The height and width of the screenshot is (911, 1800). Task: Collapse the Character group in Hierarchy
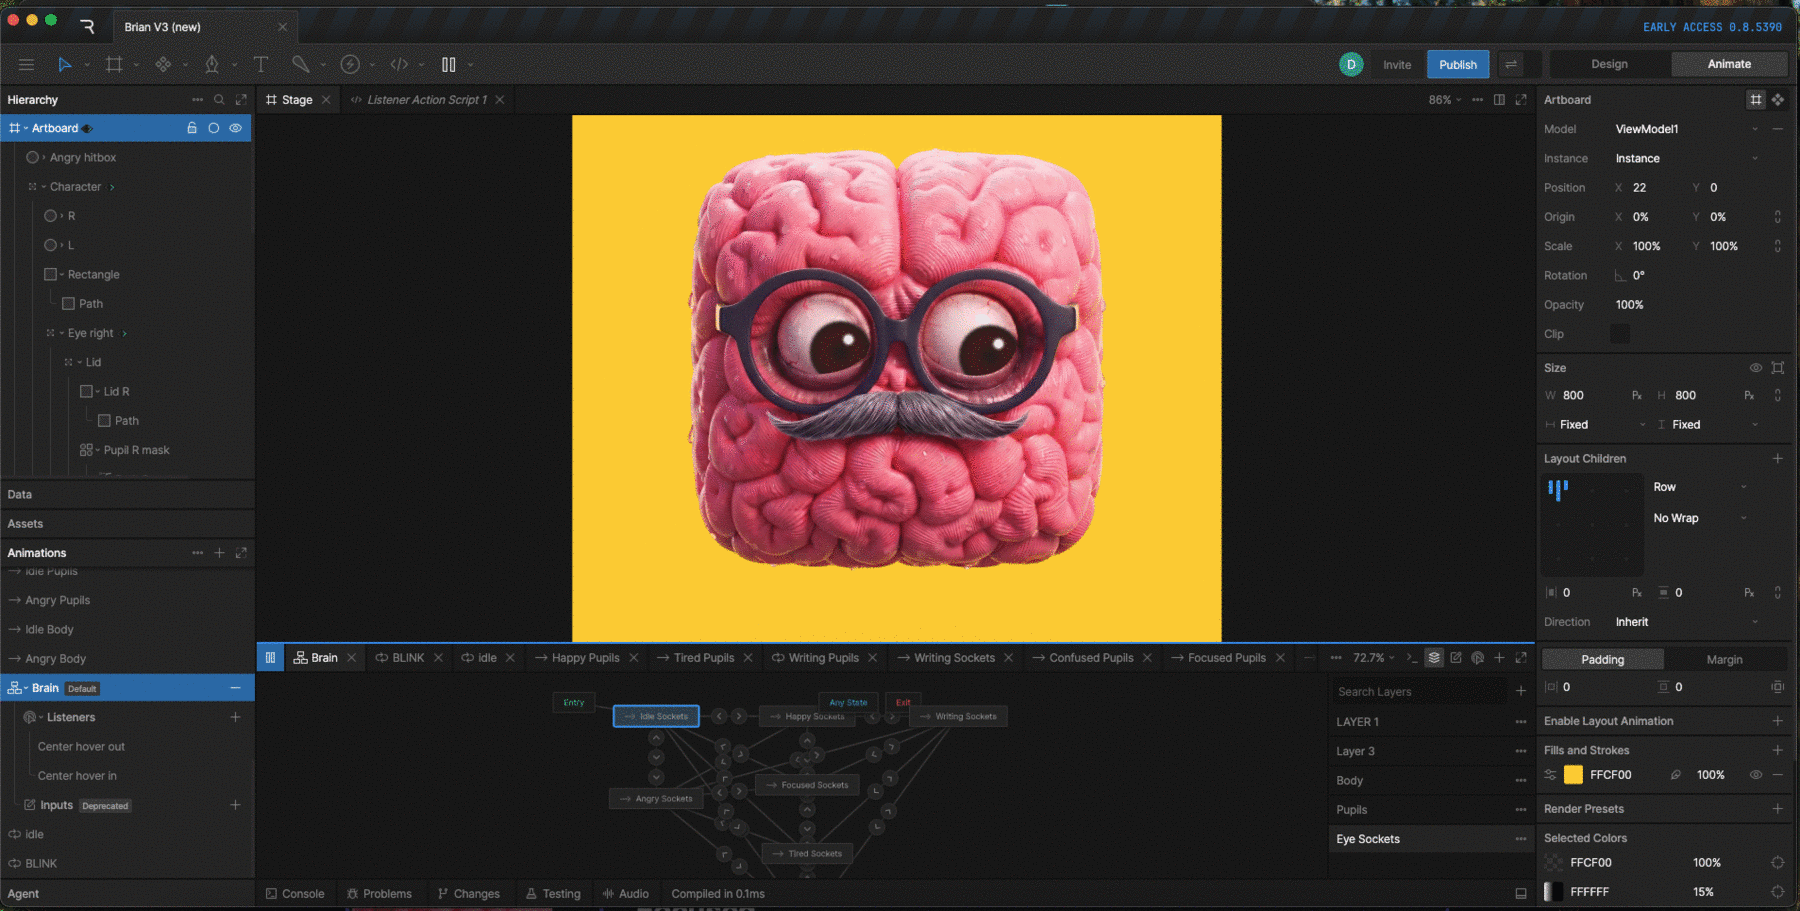44,187
